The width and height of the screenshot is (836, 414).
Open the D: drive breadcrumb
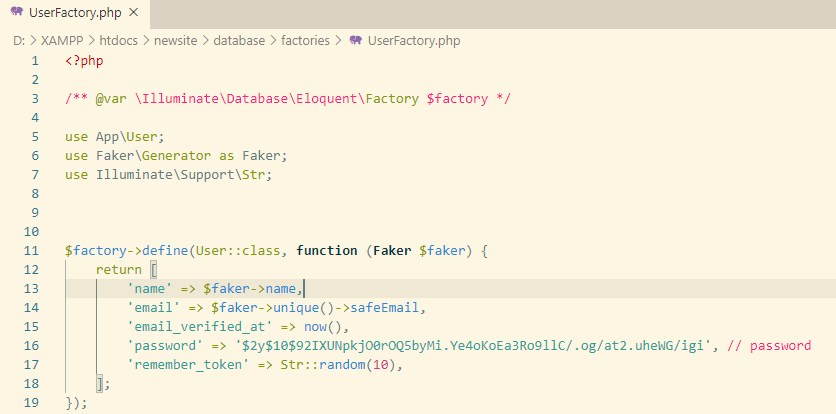click(18, 41)
